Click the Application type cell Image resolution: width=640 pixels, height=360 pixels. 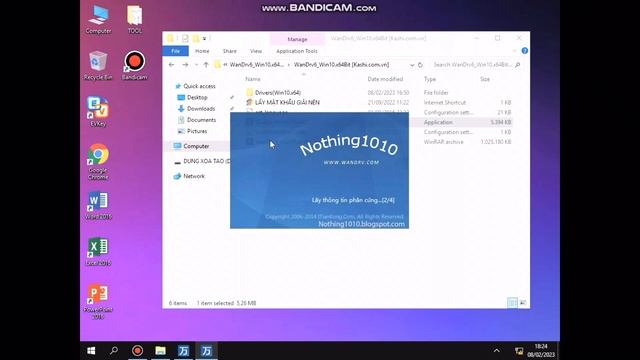tap(438, 122)
